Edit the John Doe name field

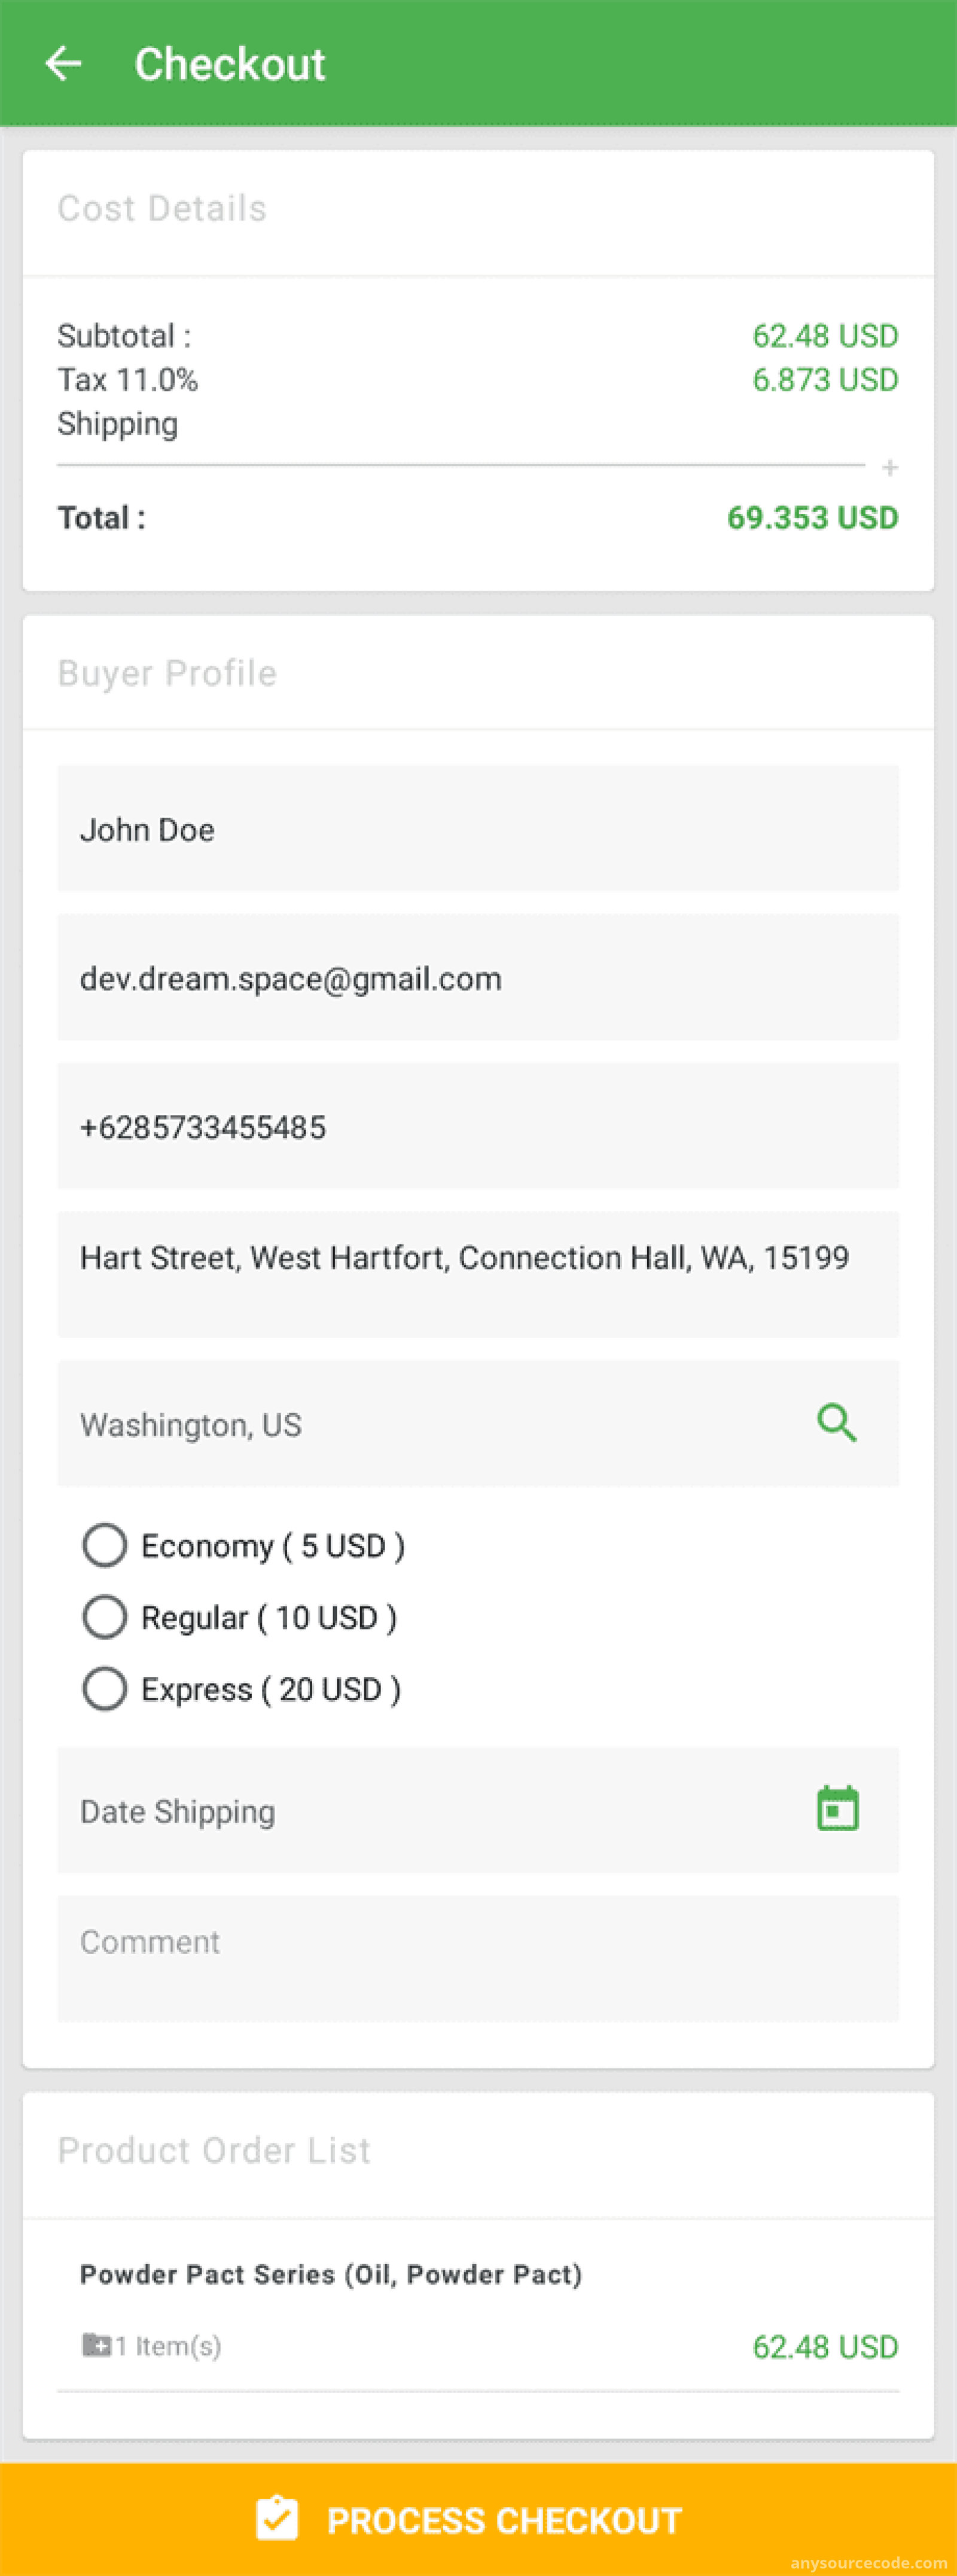pyautogui.click(x=478, y=829)
